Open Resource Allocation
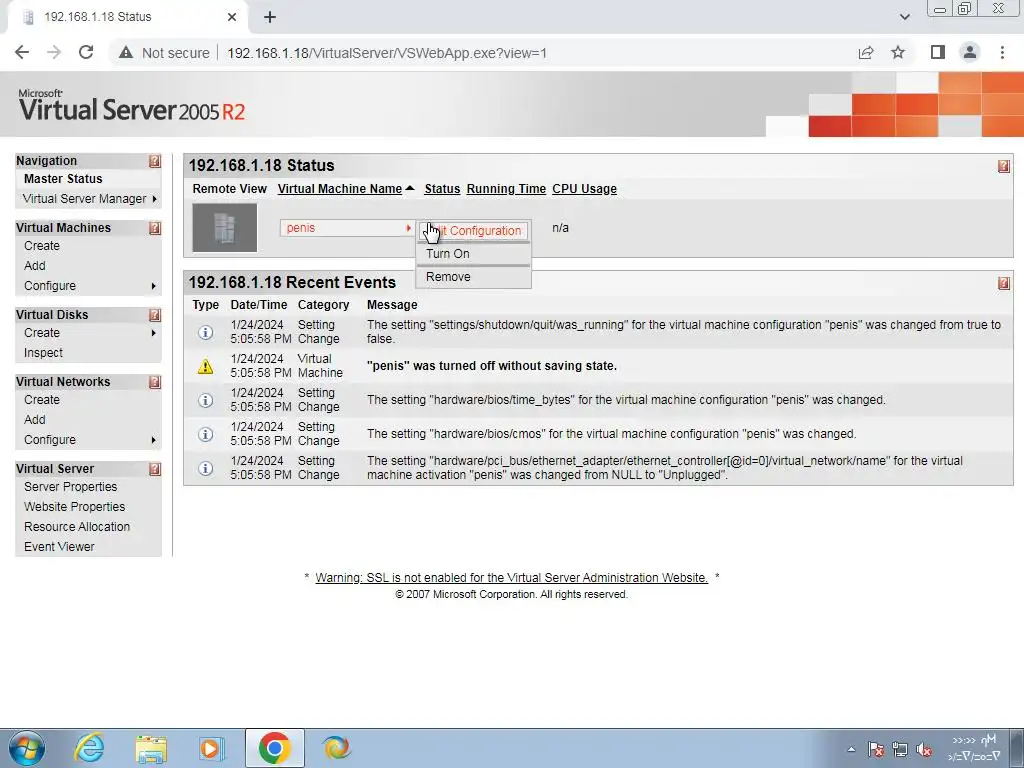1024x768 pixels. 77,527
